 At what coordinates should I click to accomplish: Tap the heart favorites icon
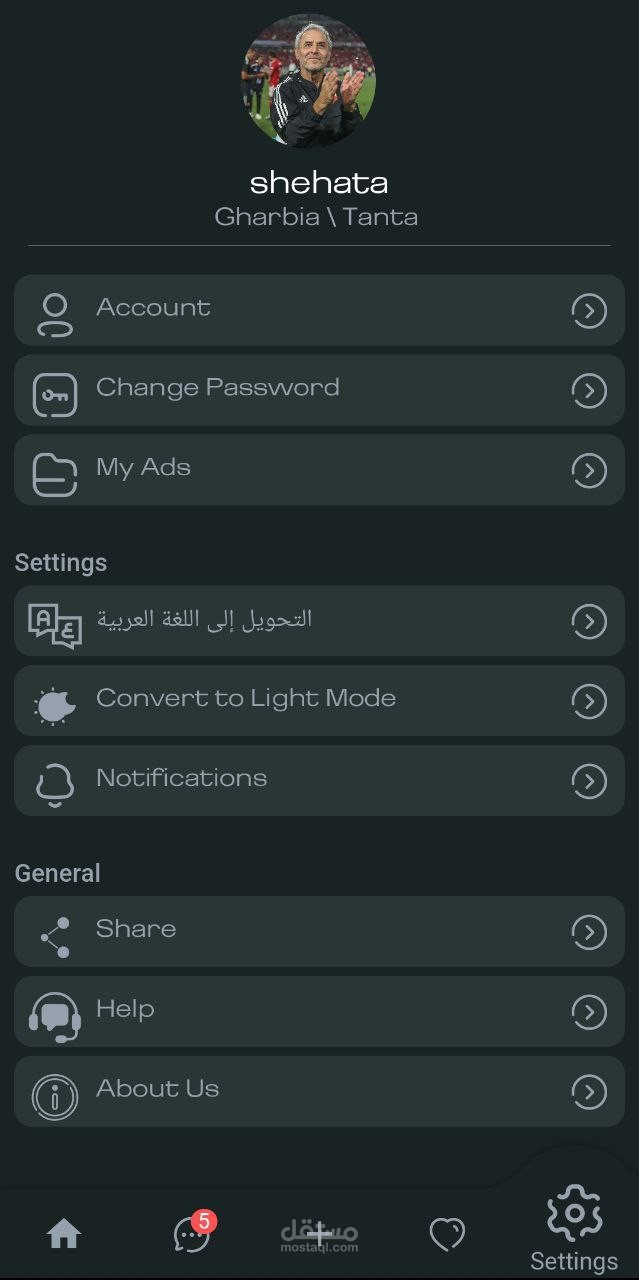(x=447, y=1235)
